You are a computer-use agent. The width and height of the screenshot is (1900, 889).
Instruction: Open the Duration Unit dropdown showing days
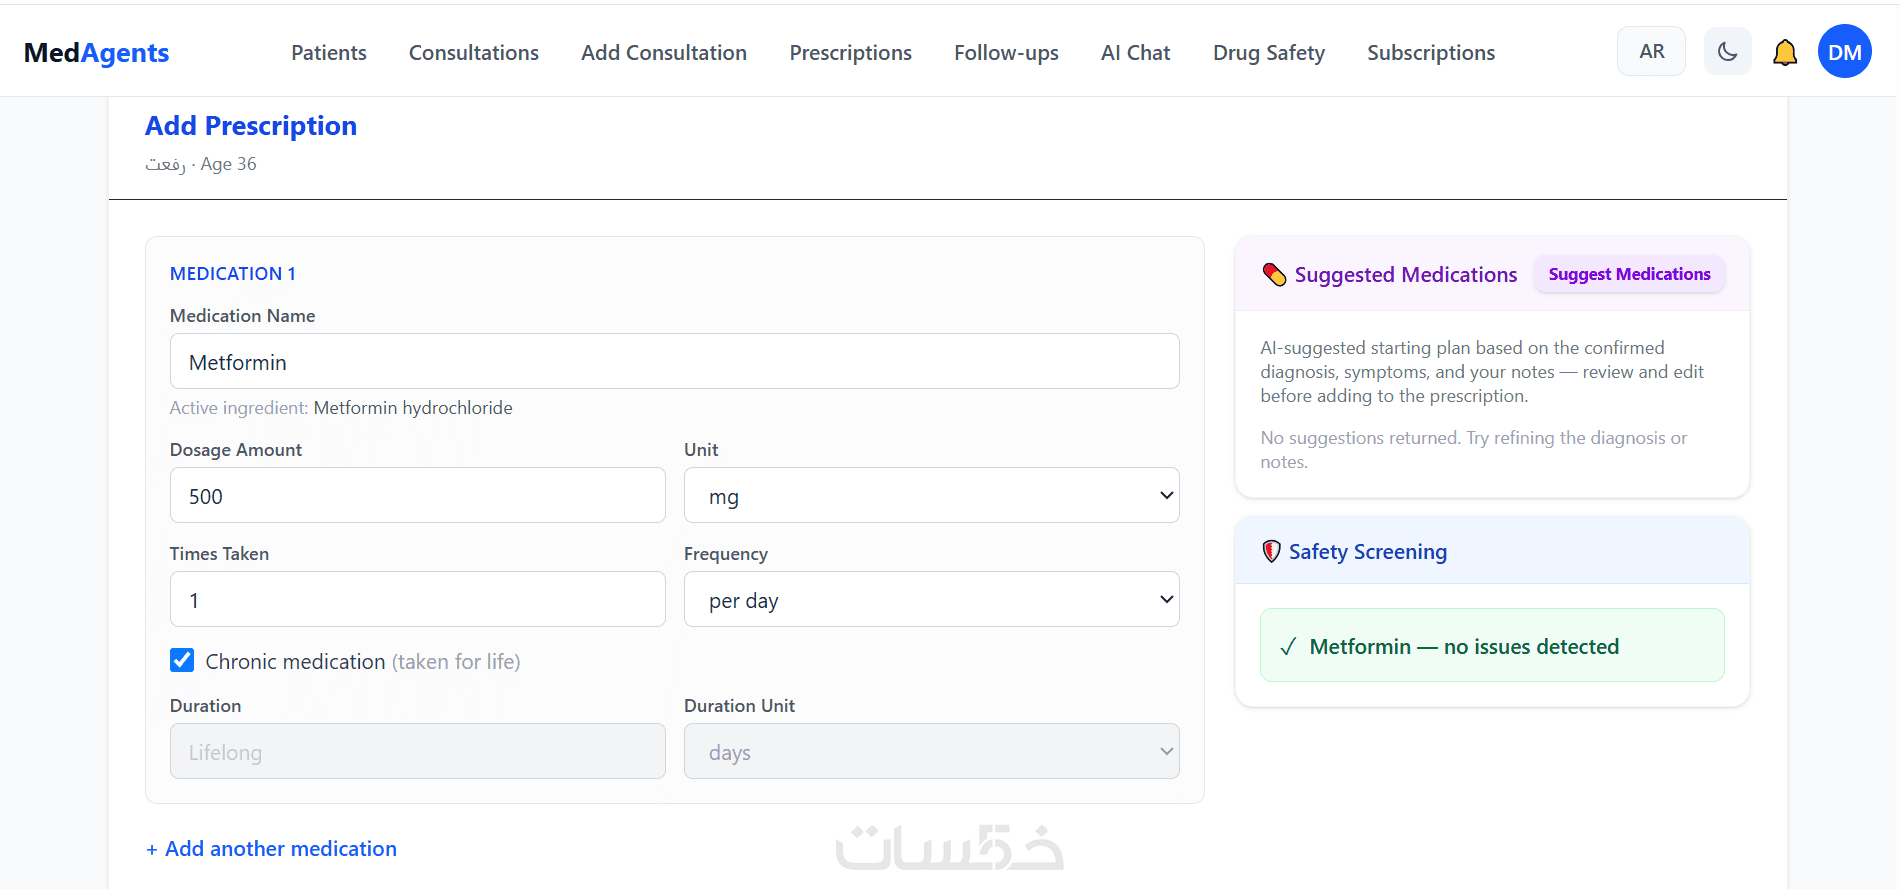[931, 751]
